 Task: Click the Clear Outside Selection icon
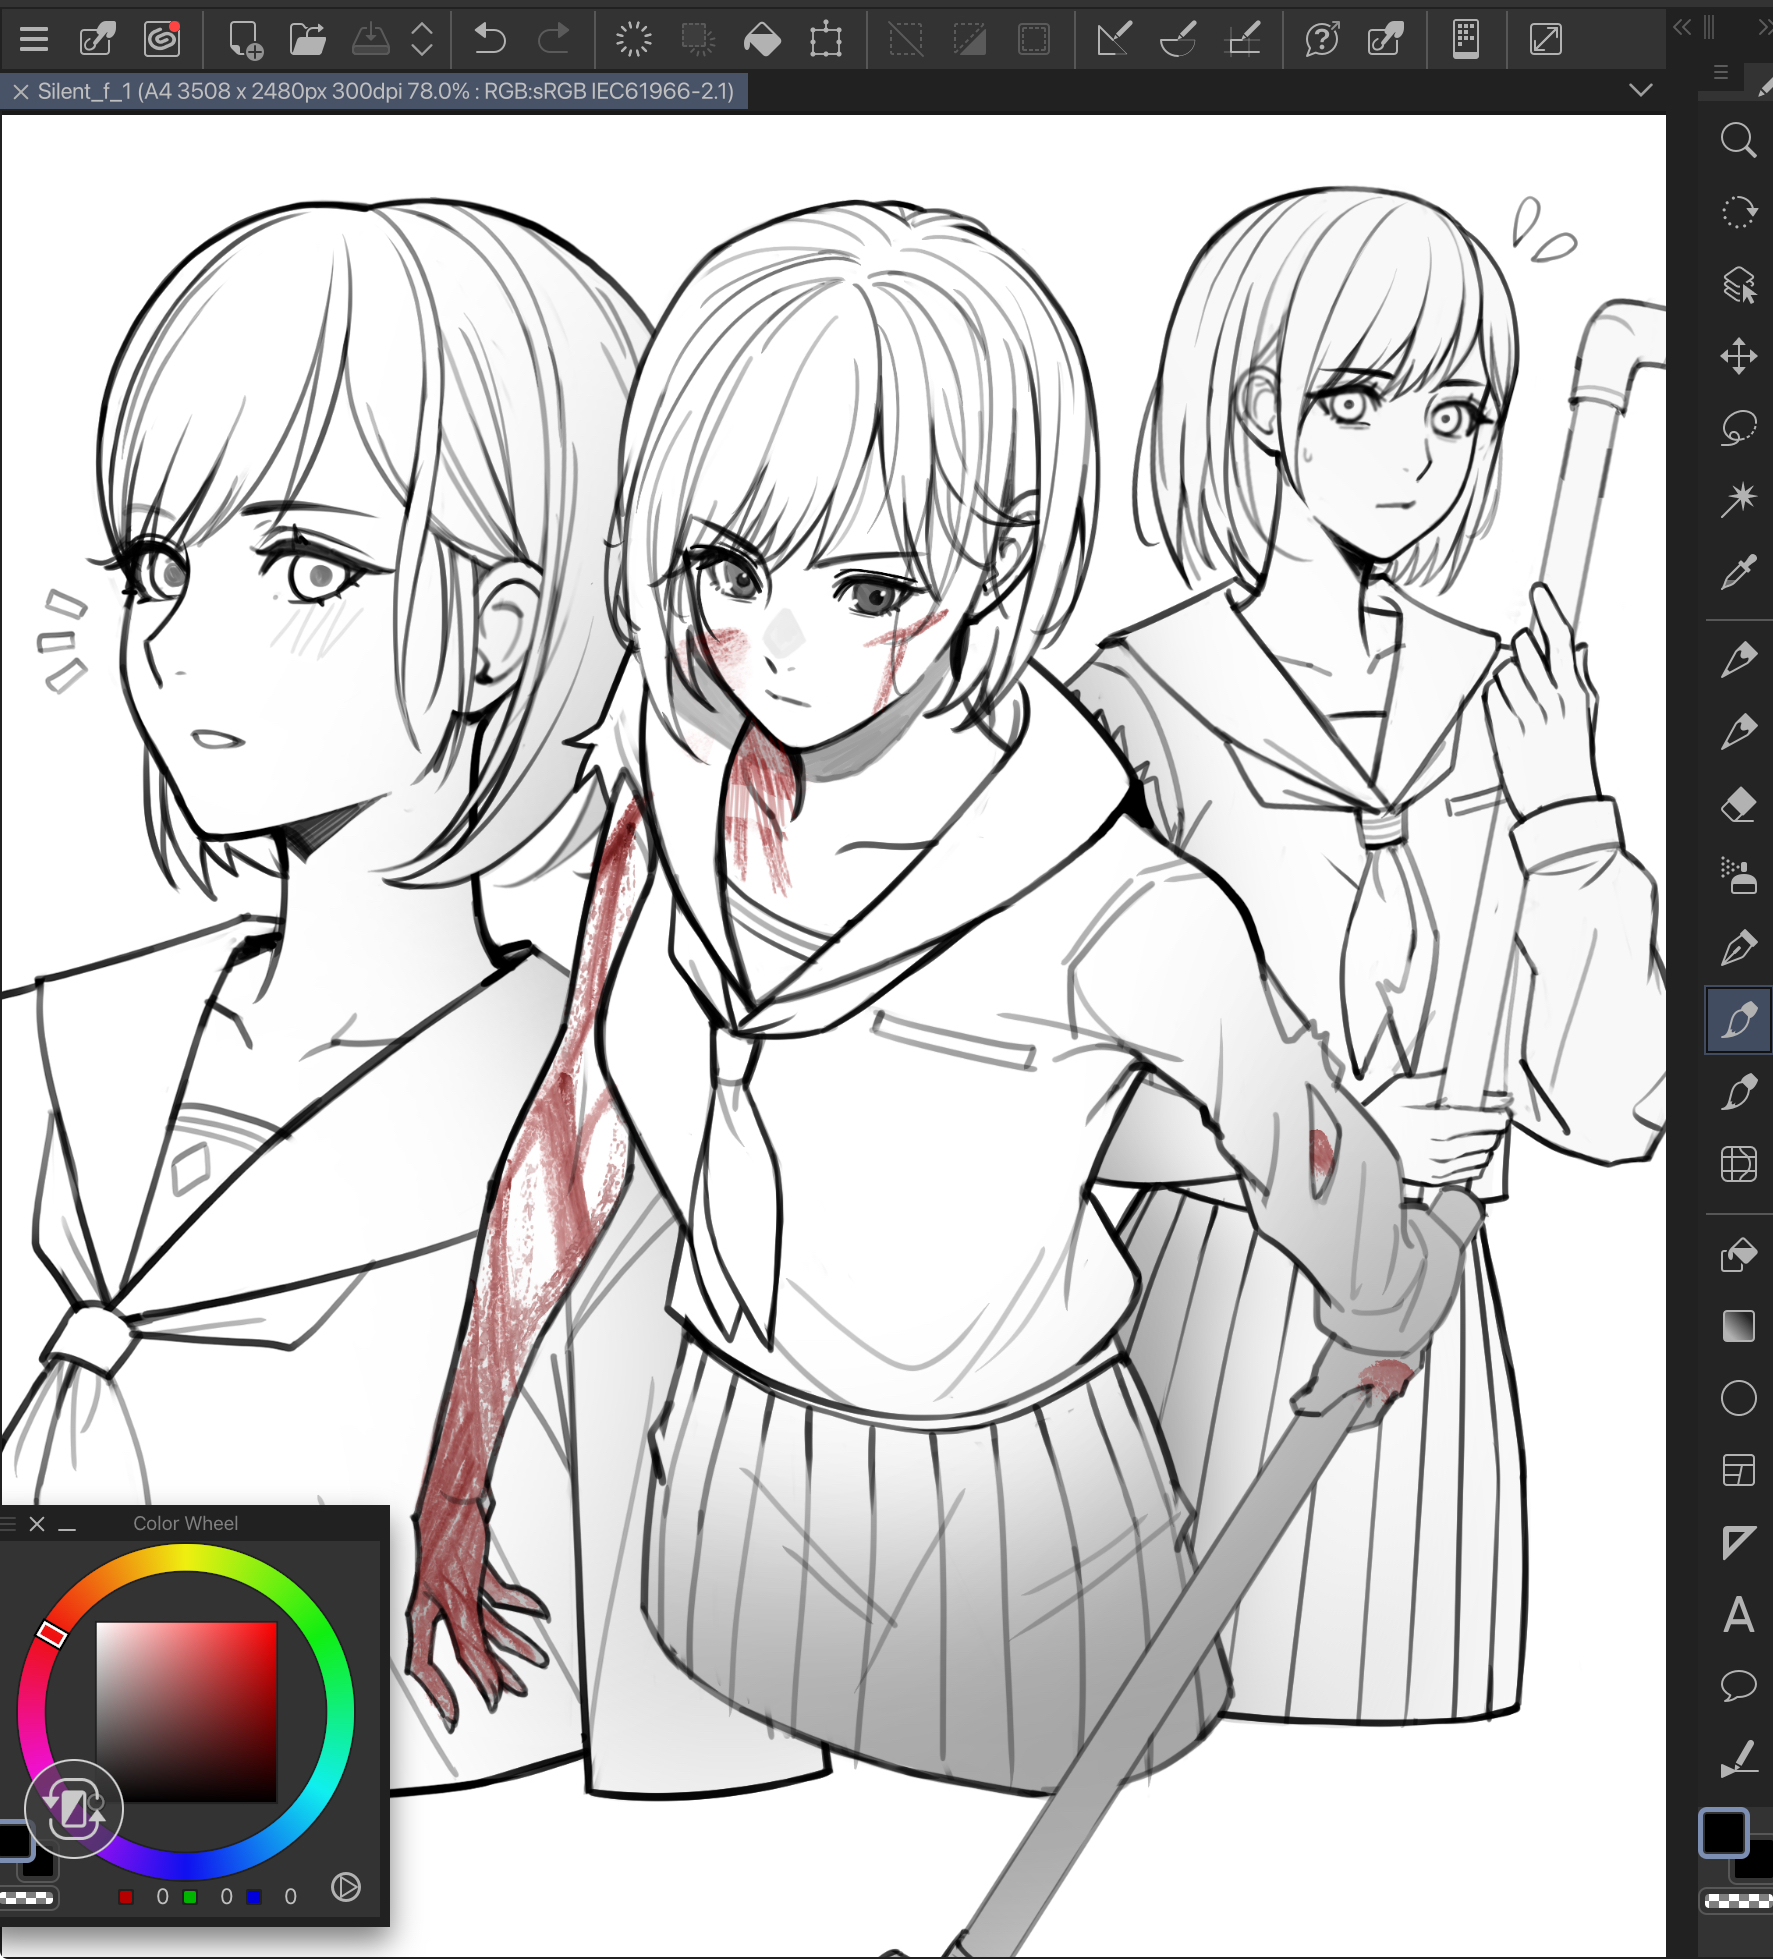click(x=697, y=40)
